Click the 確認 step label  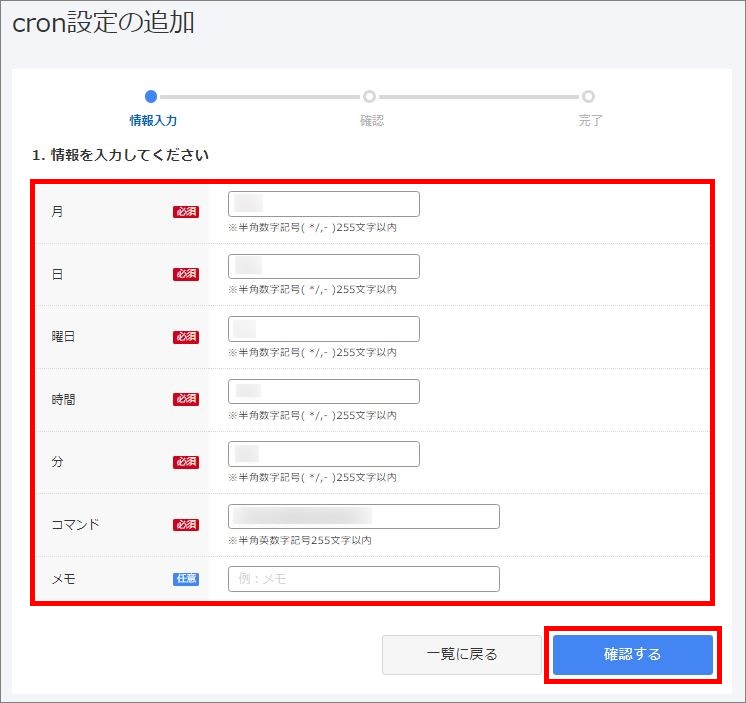coord(372,120)
